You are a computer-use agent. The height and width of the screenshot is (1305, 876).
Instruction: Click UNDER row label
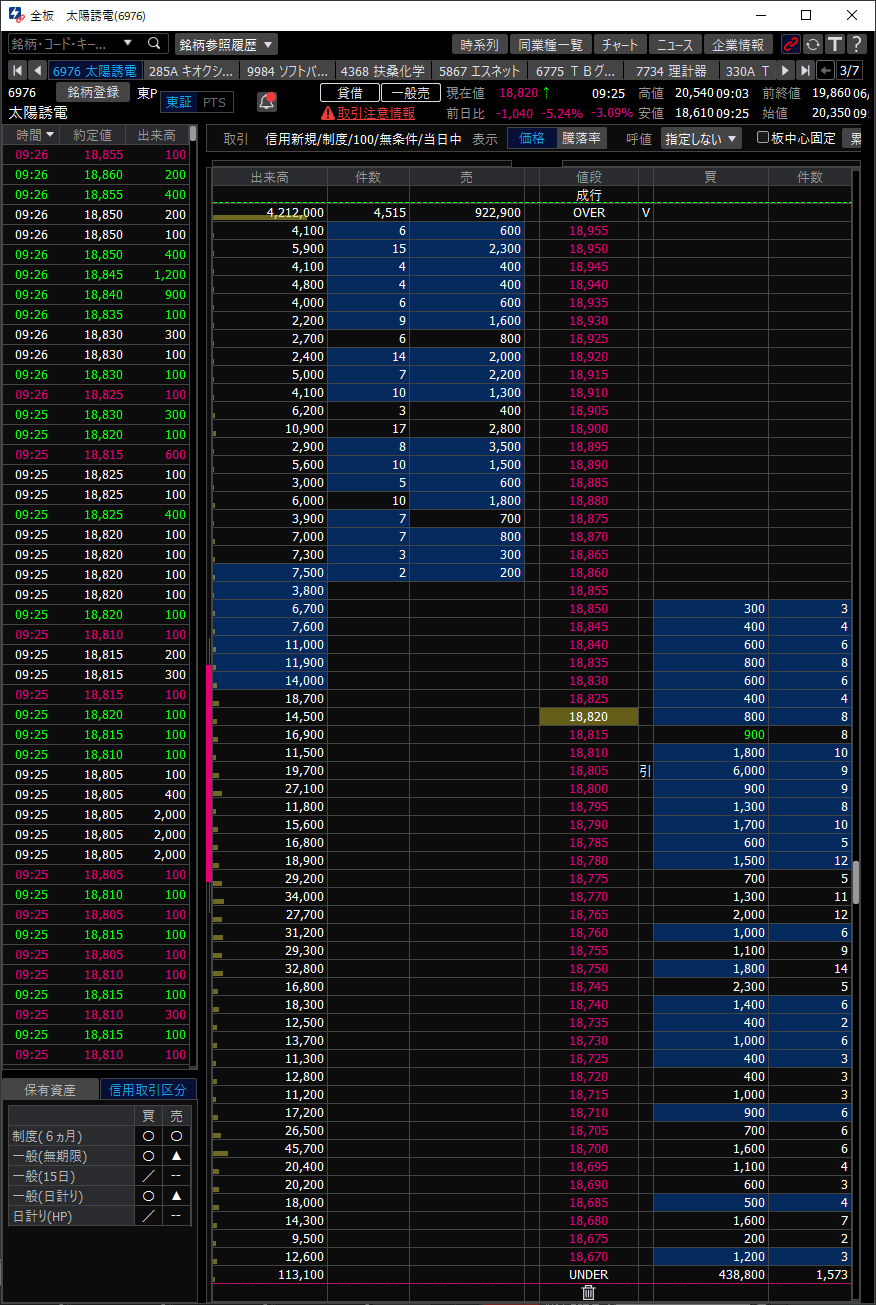pos(589,1274)
